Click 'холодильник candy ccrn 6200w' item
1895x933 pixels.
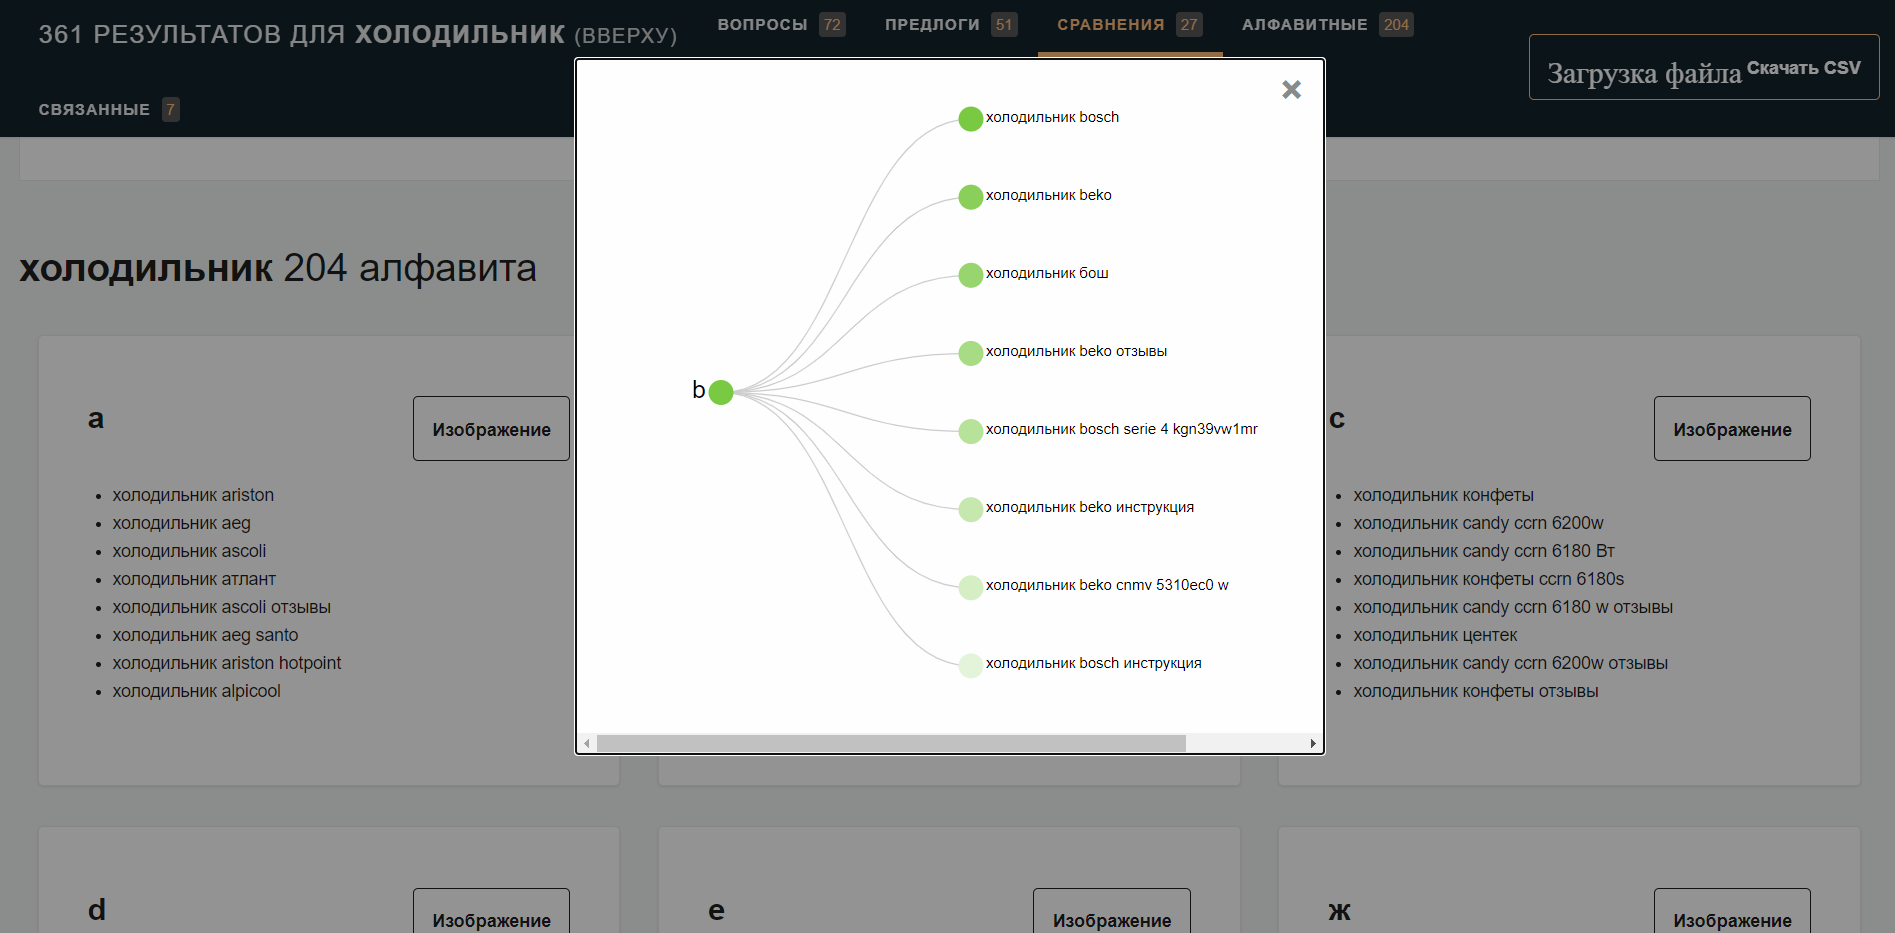[x=1478, y=523]
